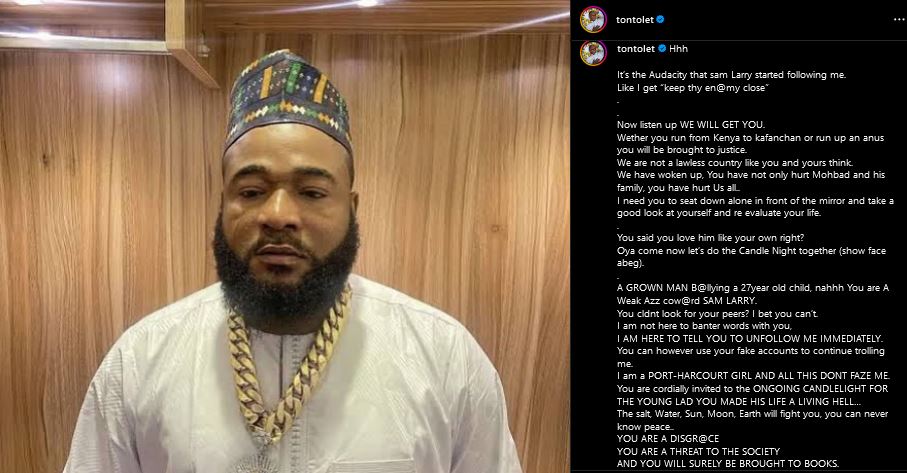Click the 'Hhh' caption text

tap(679, 49)
